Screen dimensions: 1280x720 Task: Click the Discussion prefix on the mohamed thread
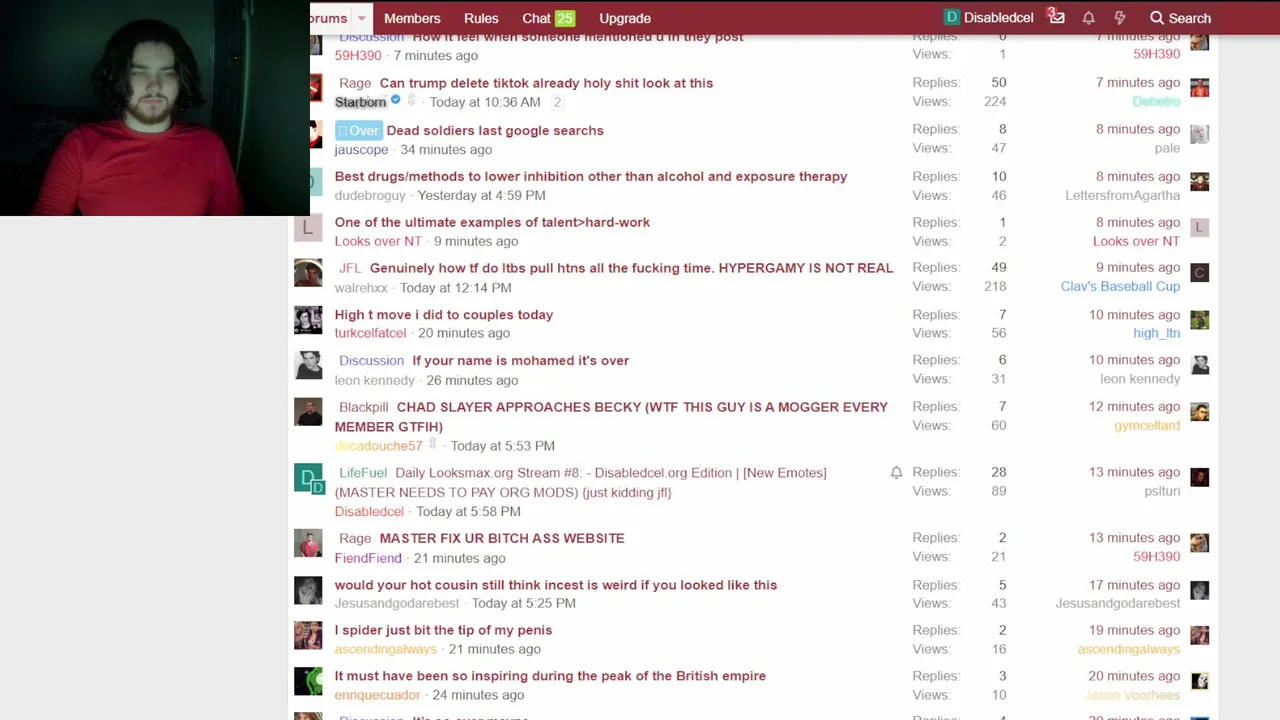(371, 361)
